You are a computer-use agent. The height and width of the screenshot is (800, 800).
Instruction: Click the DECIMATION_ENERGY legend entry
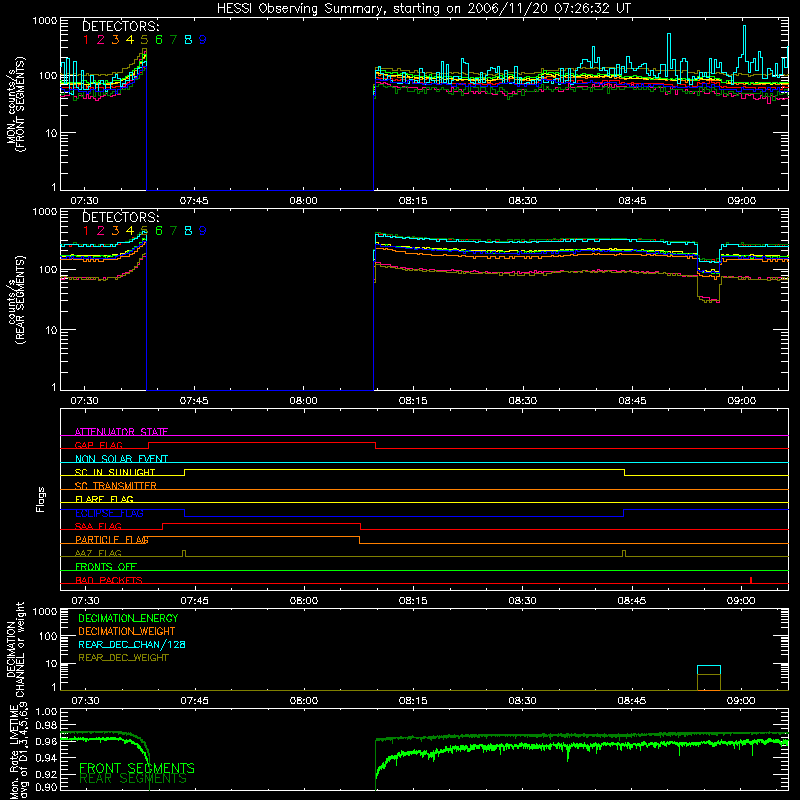(x=128, y=618)
